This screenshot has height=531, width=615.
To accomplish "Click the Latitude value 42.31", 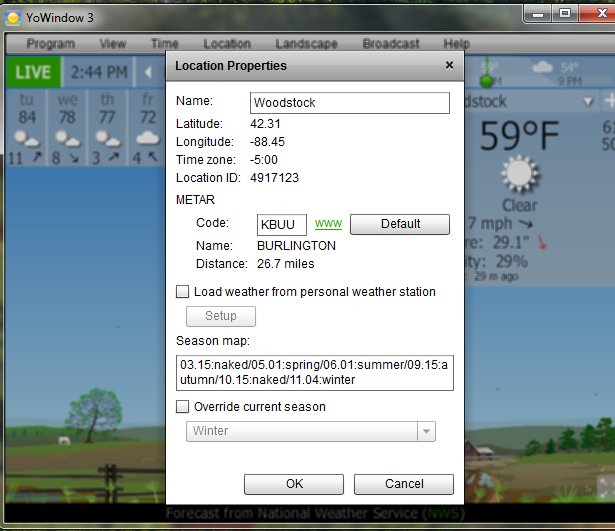I will click(265, 124).
